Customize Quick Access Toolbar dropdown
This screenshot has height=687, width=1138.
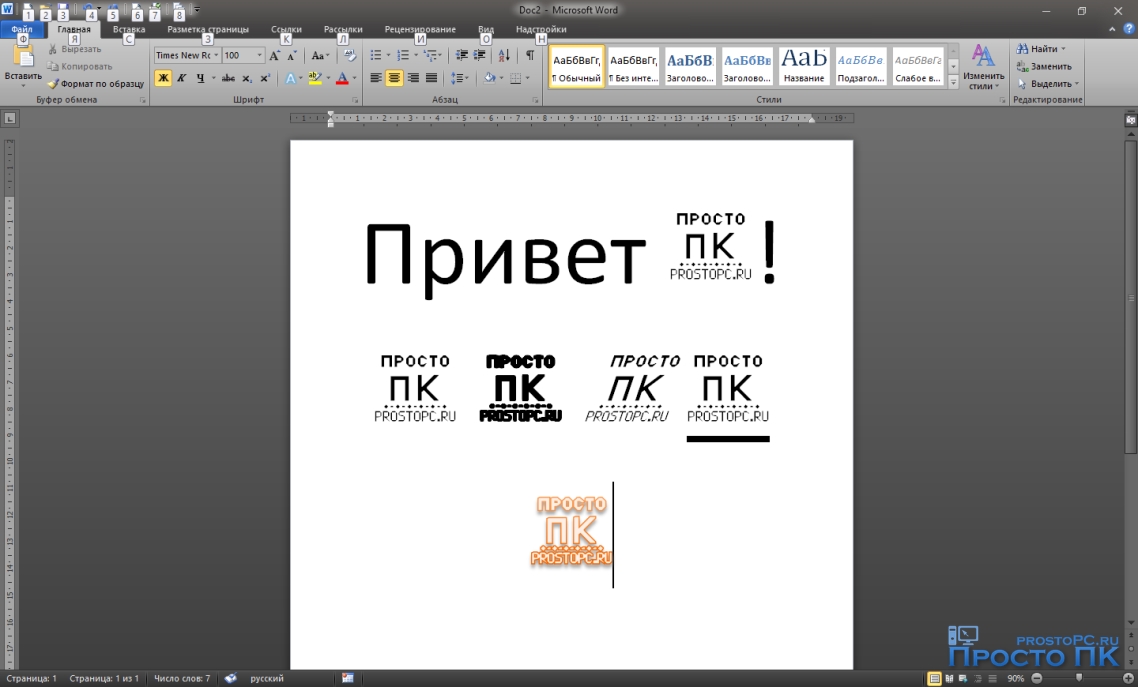coord(197,10)
